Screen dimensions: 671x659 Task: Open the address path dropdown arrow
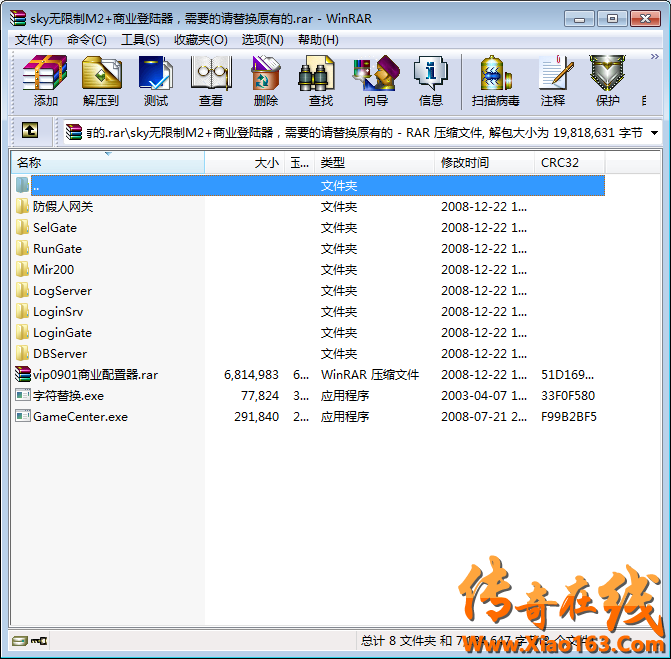click(x=654, y=133)
